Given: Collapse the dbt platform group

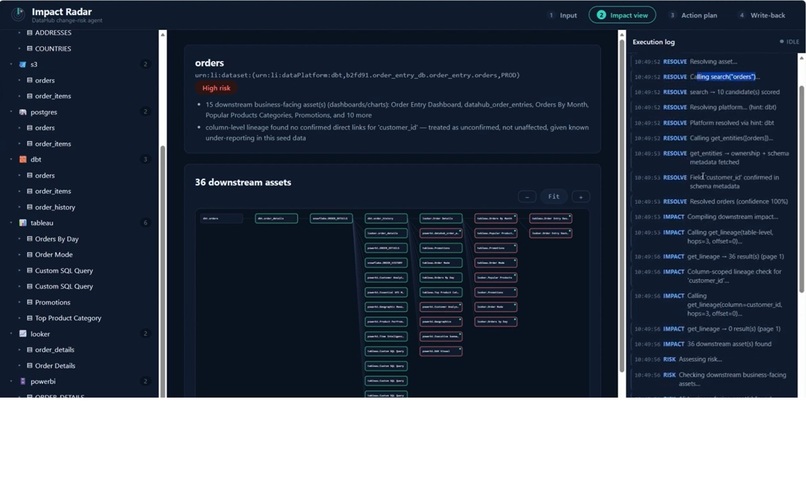Looking at the screenshot, I should click(x=11, y=160).
